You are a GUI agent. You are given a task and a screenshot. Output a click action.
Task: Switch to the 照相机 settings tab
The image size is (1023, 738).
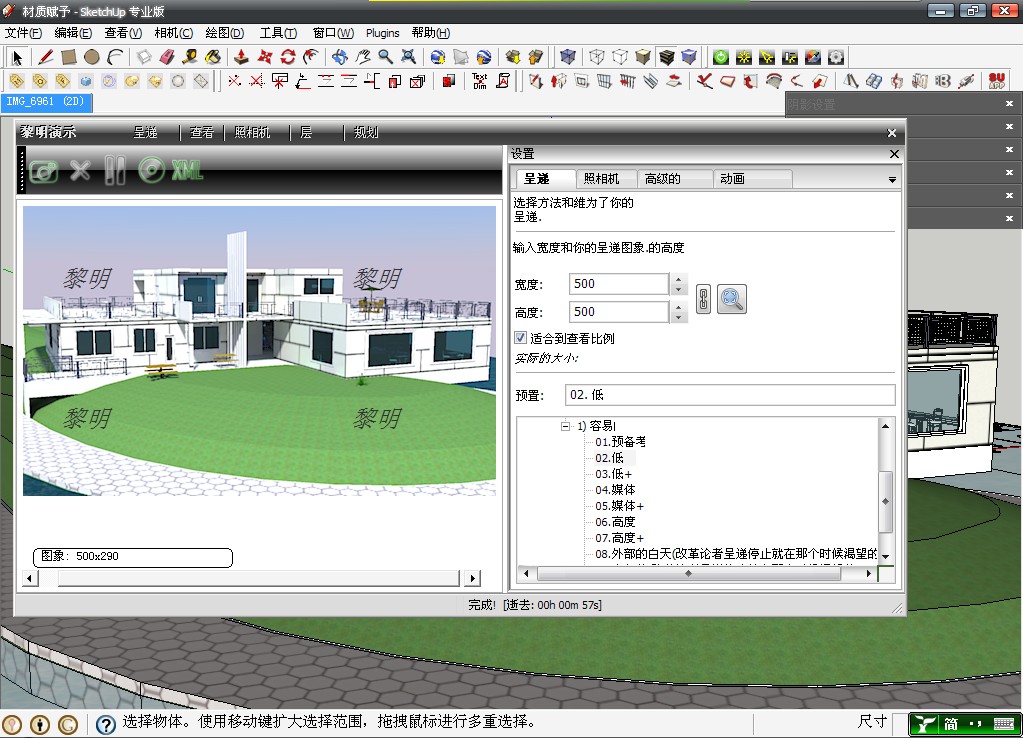pos(607,179)
